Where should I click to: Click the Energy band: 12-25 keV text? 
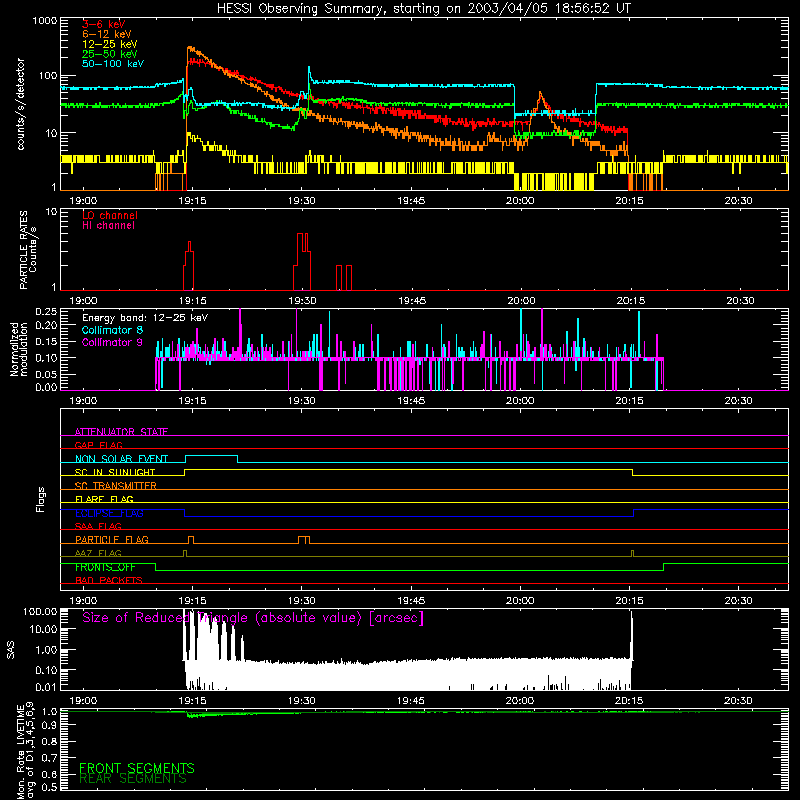click(x=145, y=318)
